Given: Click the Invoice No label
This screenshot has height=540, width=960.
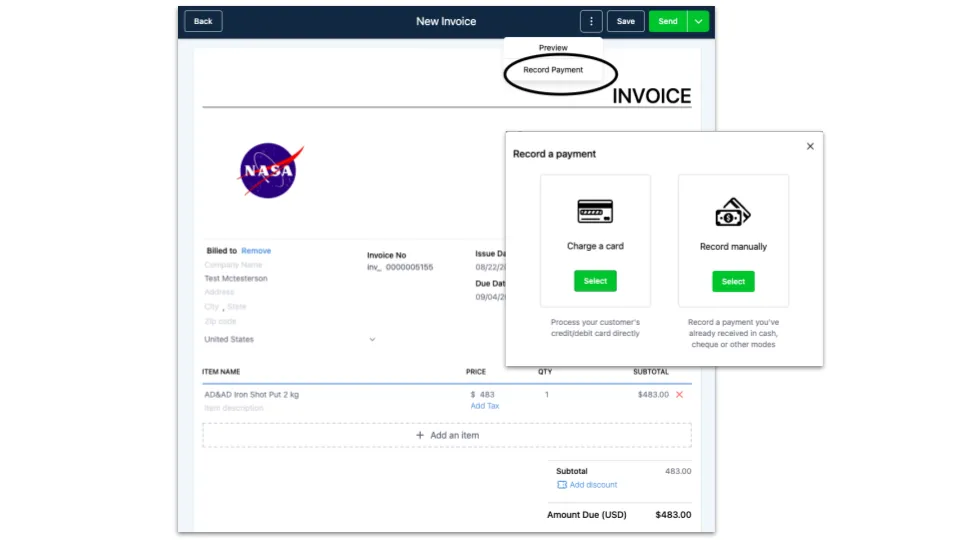Looking at the screenshot, I should click(386, 255).
